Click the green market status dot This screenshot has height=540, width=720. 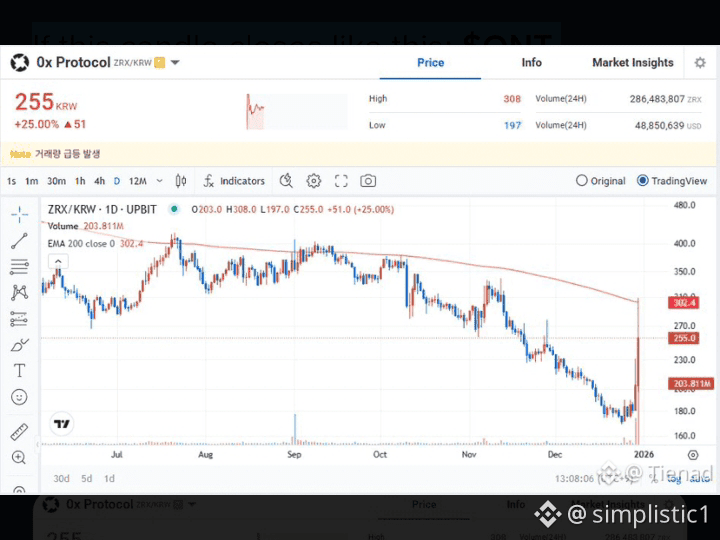(174, 209)
